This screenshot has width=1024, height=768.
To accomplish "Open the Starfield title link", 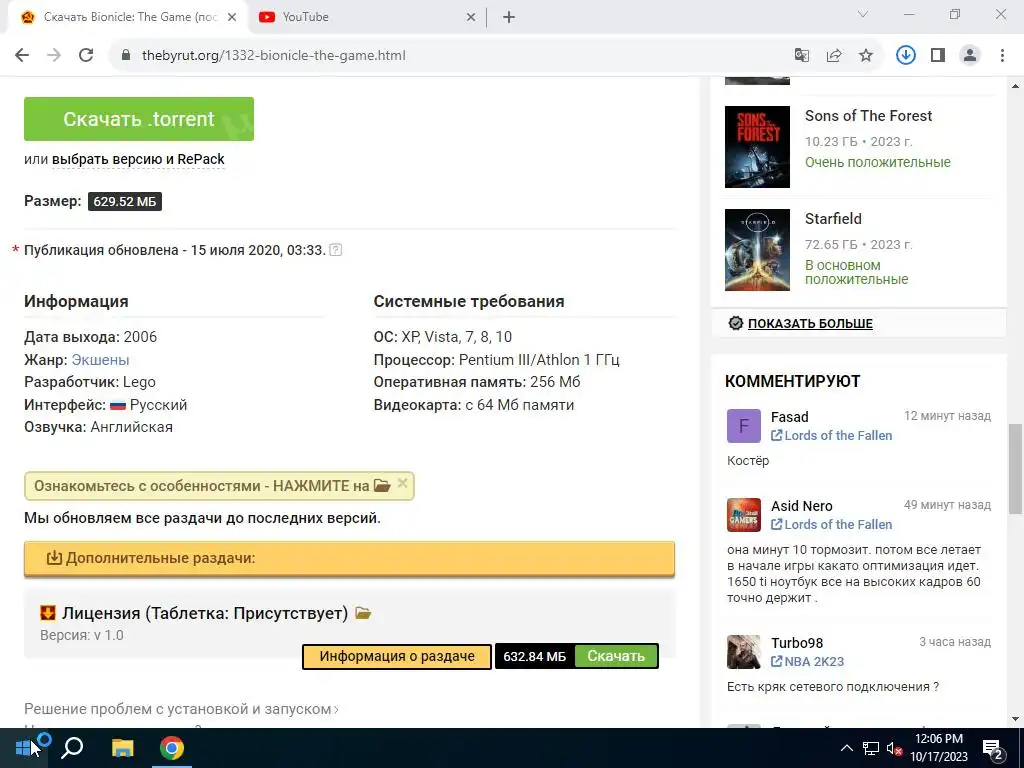I will pyautogui.click(x=833, y=219).
